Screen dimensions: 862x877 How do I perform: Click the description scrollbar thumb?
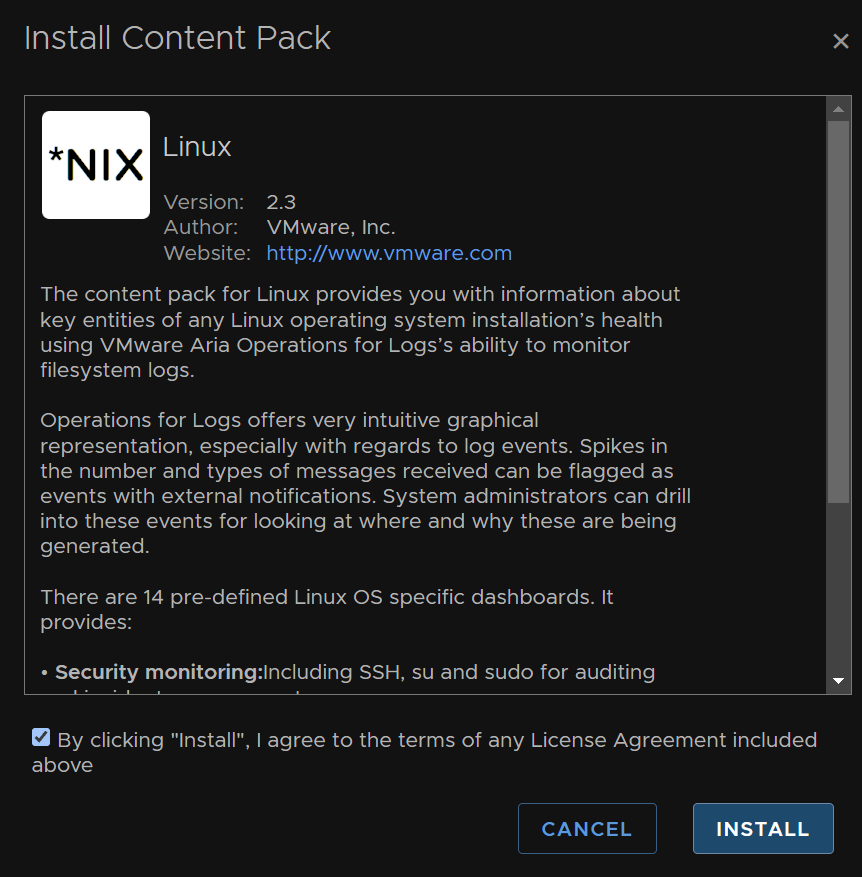pos(838,312)
